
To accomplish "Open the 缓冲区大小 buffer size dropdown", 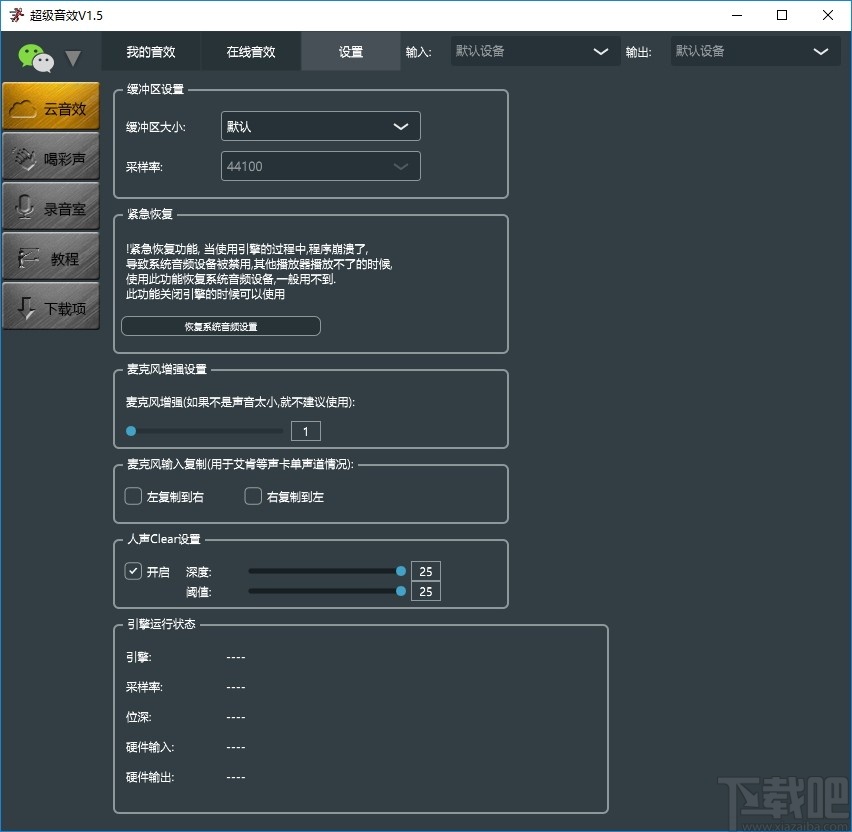I will tap(320, 126).
